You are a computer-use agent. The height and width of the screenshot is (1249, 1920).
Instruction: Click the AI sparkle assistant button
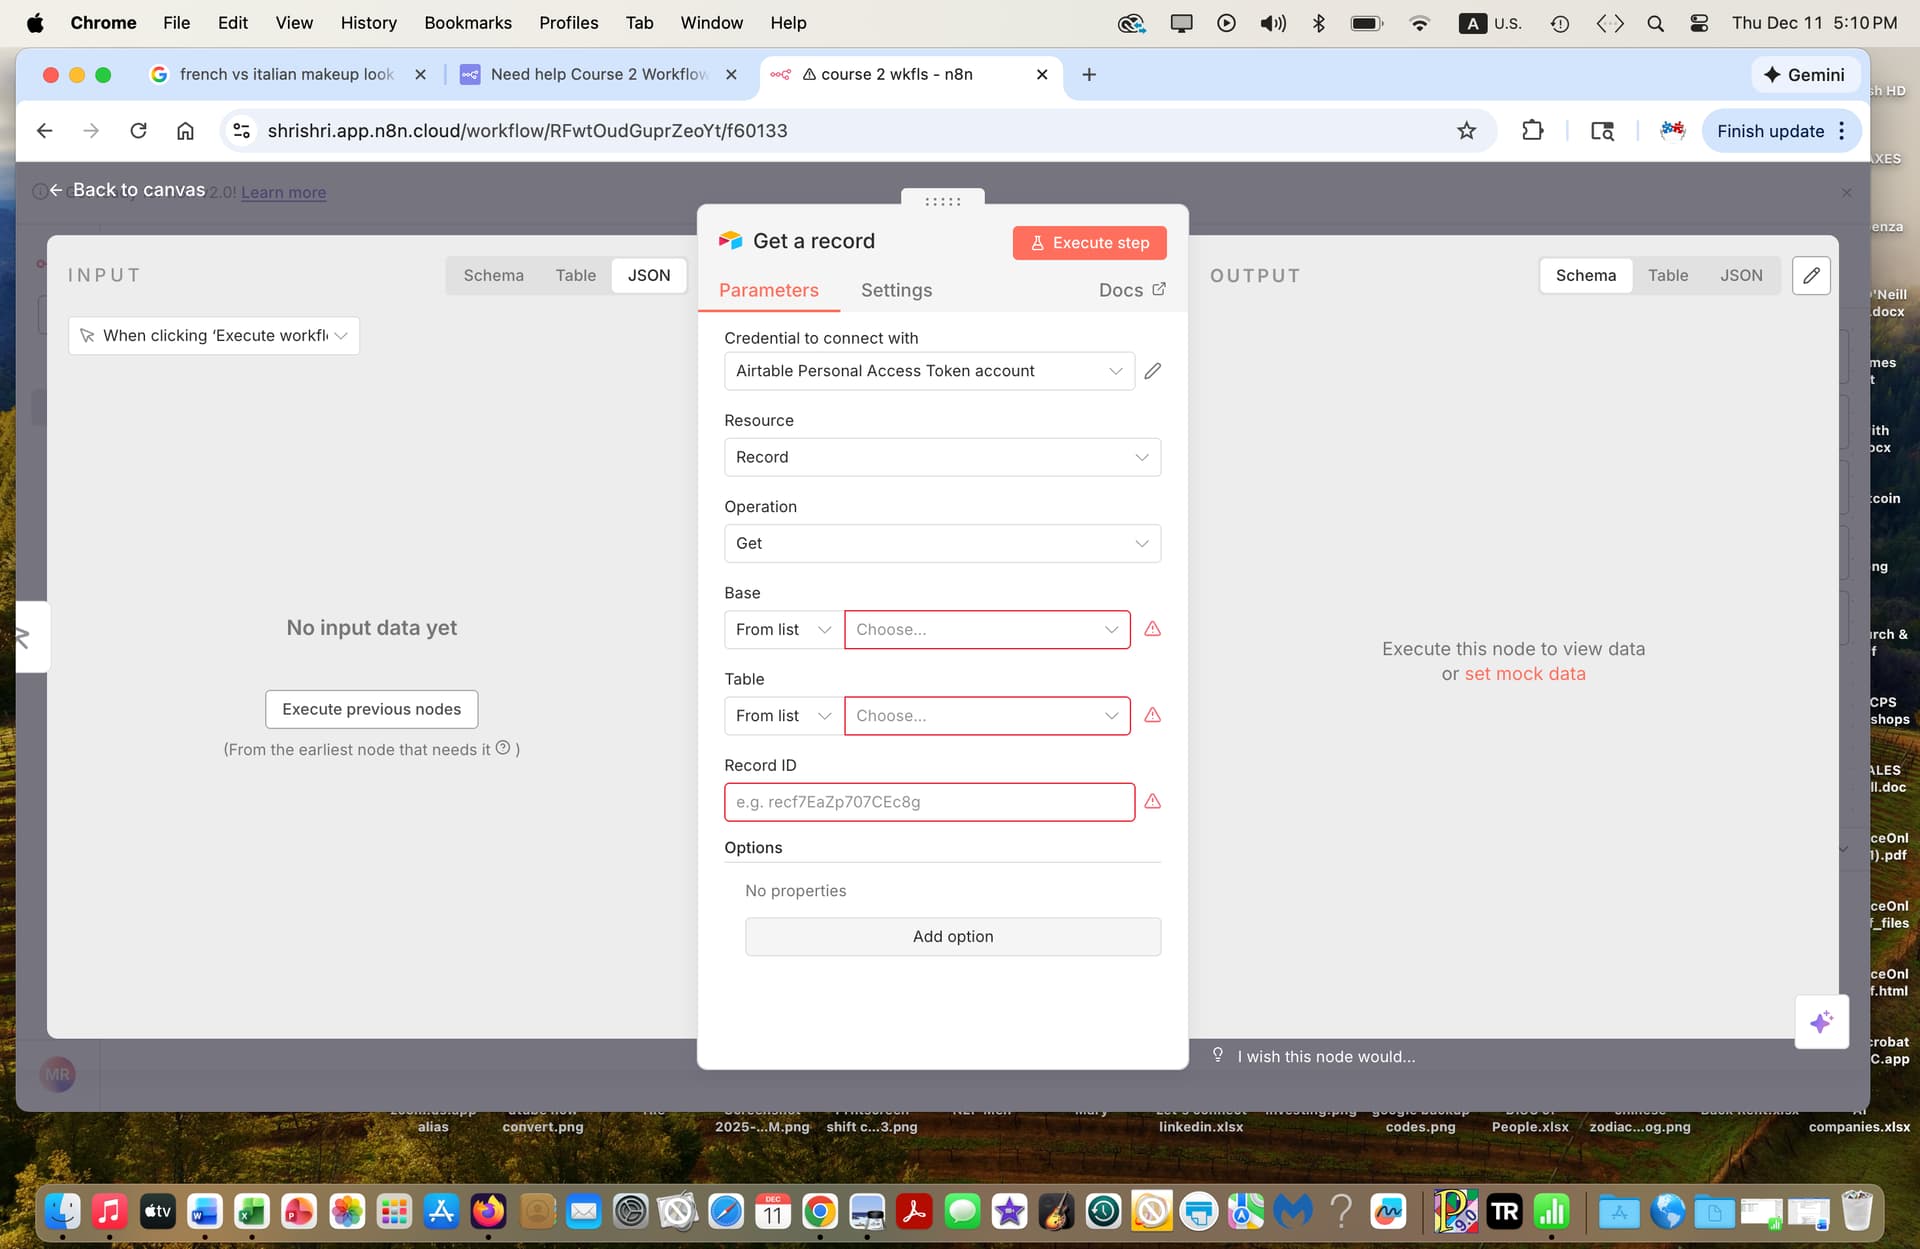pos(1820,1022)
